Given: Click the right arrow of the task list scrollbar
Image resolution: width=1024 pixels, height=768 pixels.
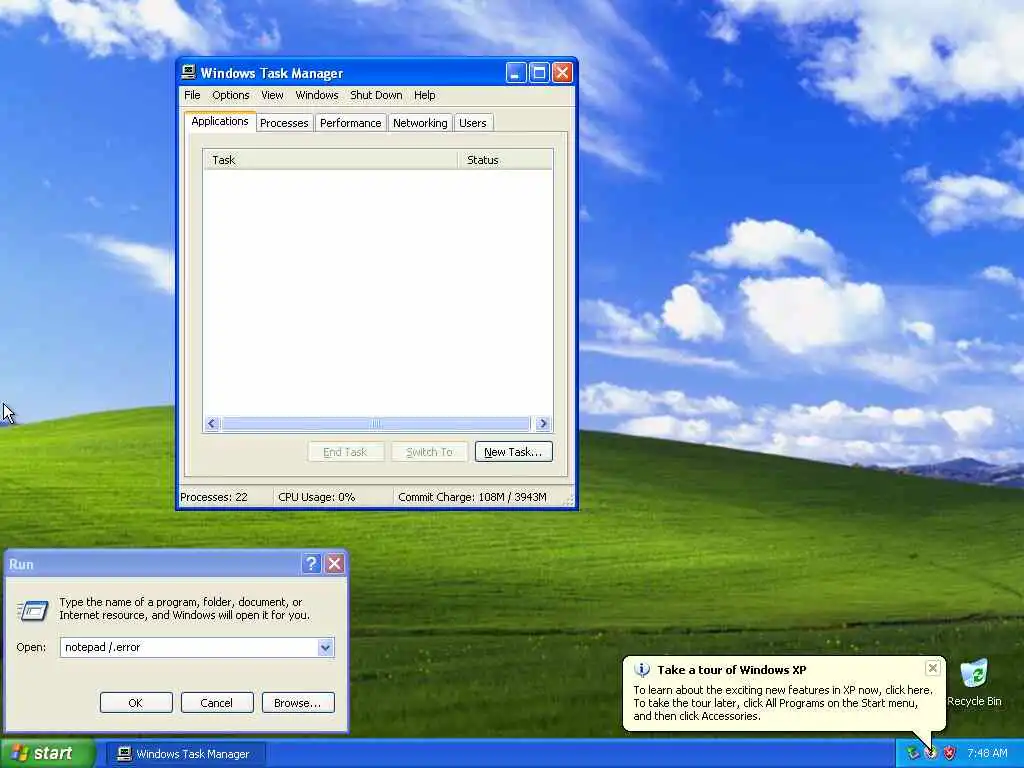Looking at the screenshot, I should [543, 424].
